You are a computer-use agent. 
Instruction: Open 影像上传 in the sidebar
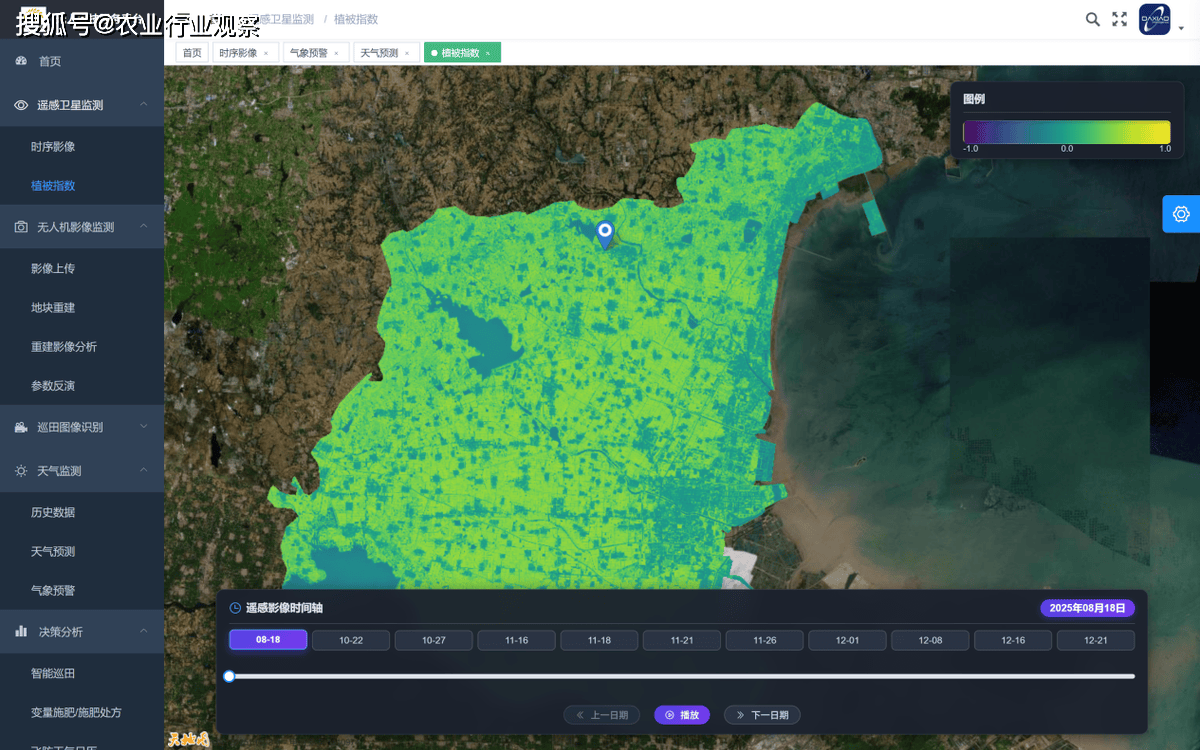[x=53, y=268]
